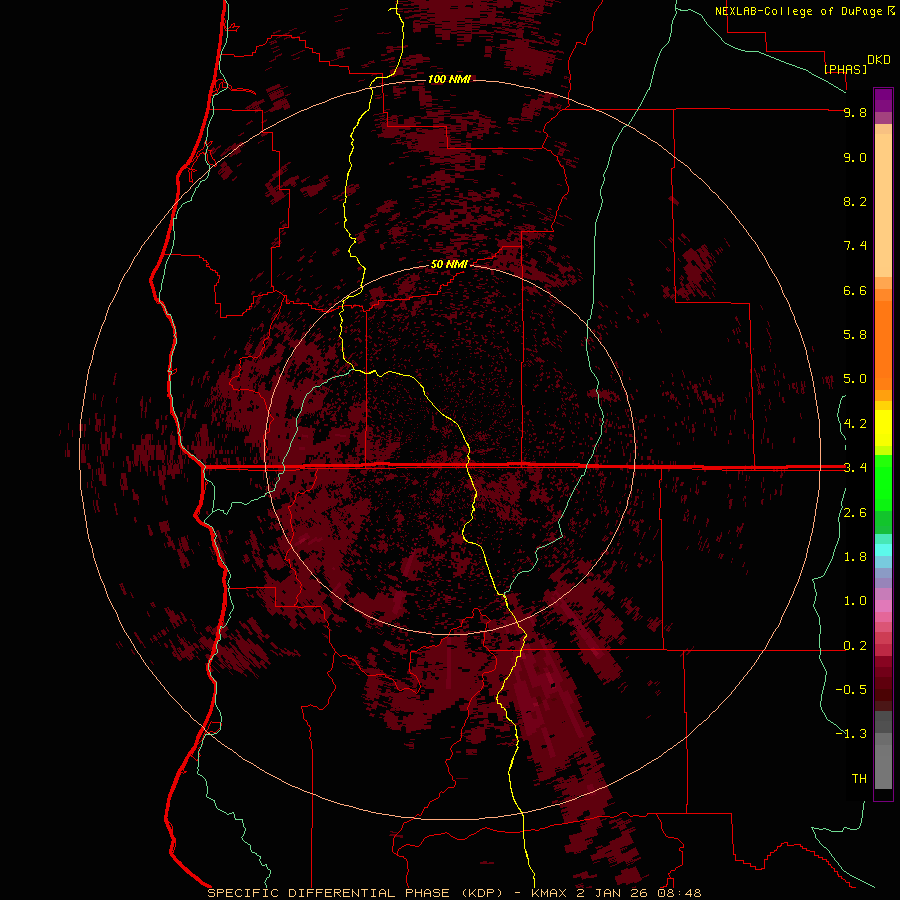Screen dimensions: 900x900
Task: Click the 9.0 scale value
Action: pos(855,157)
